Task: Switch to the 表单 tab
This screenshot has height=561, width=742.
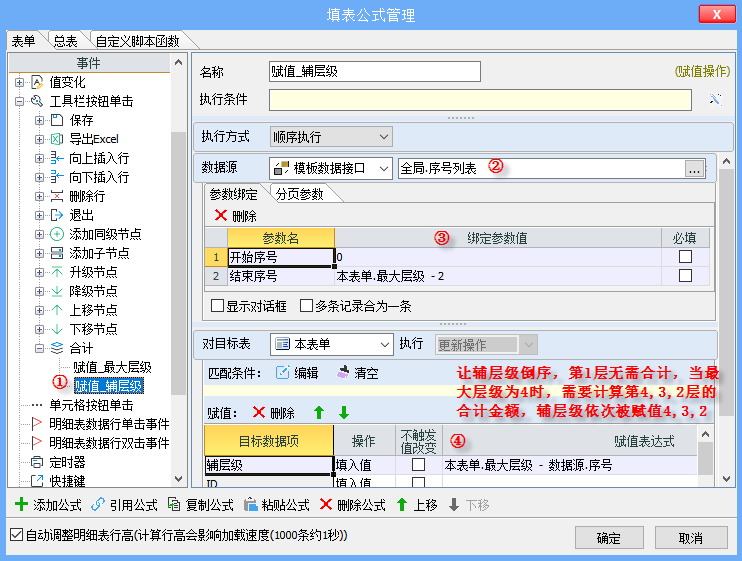Action: (x=24, y=41)
